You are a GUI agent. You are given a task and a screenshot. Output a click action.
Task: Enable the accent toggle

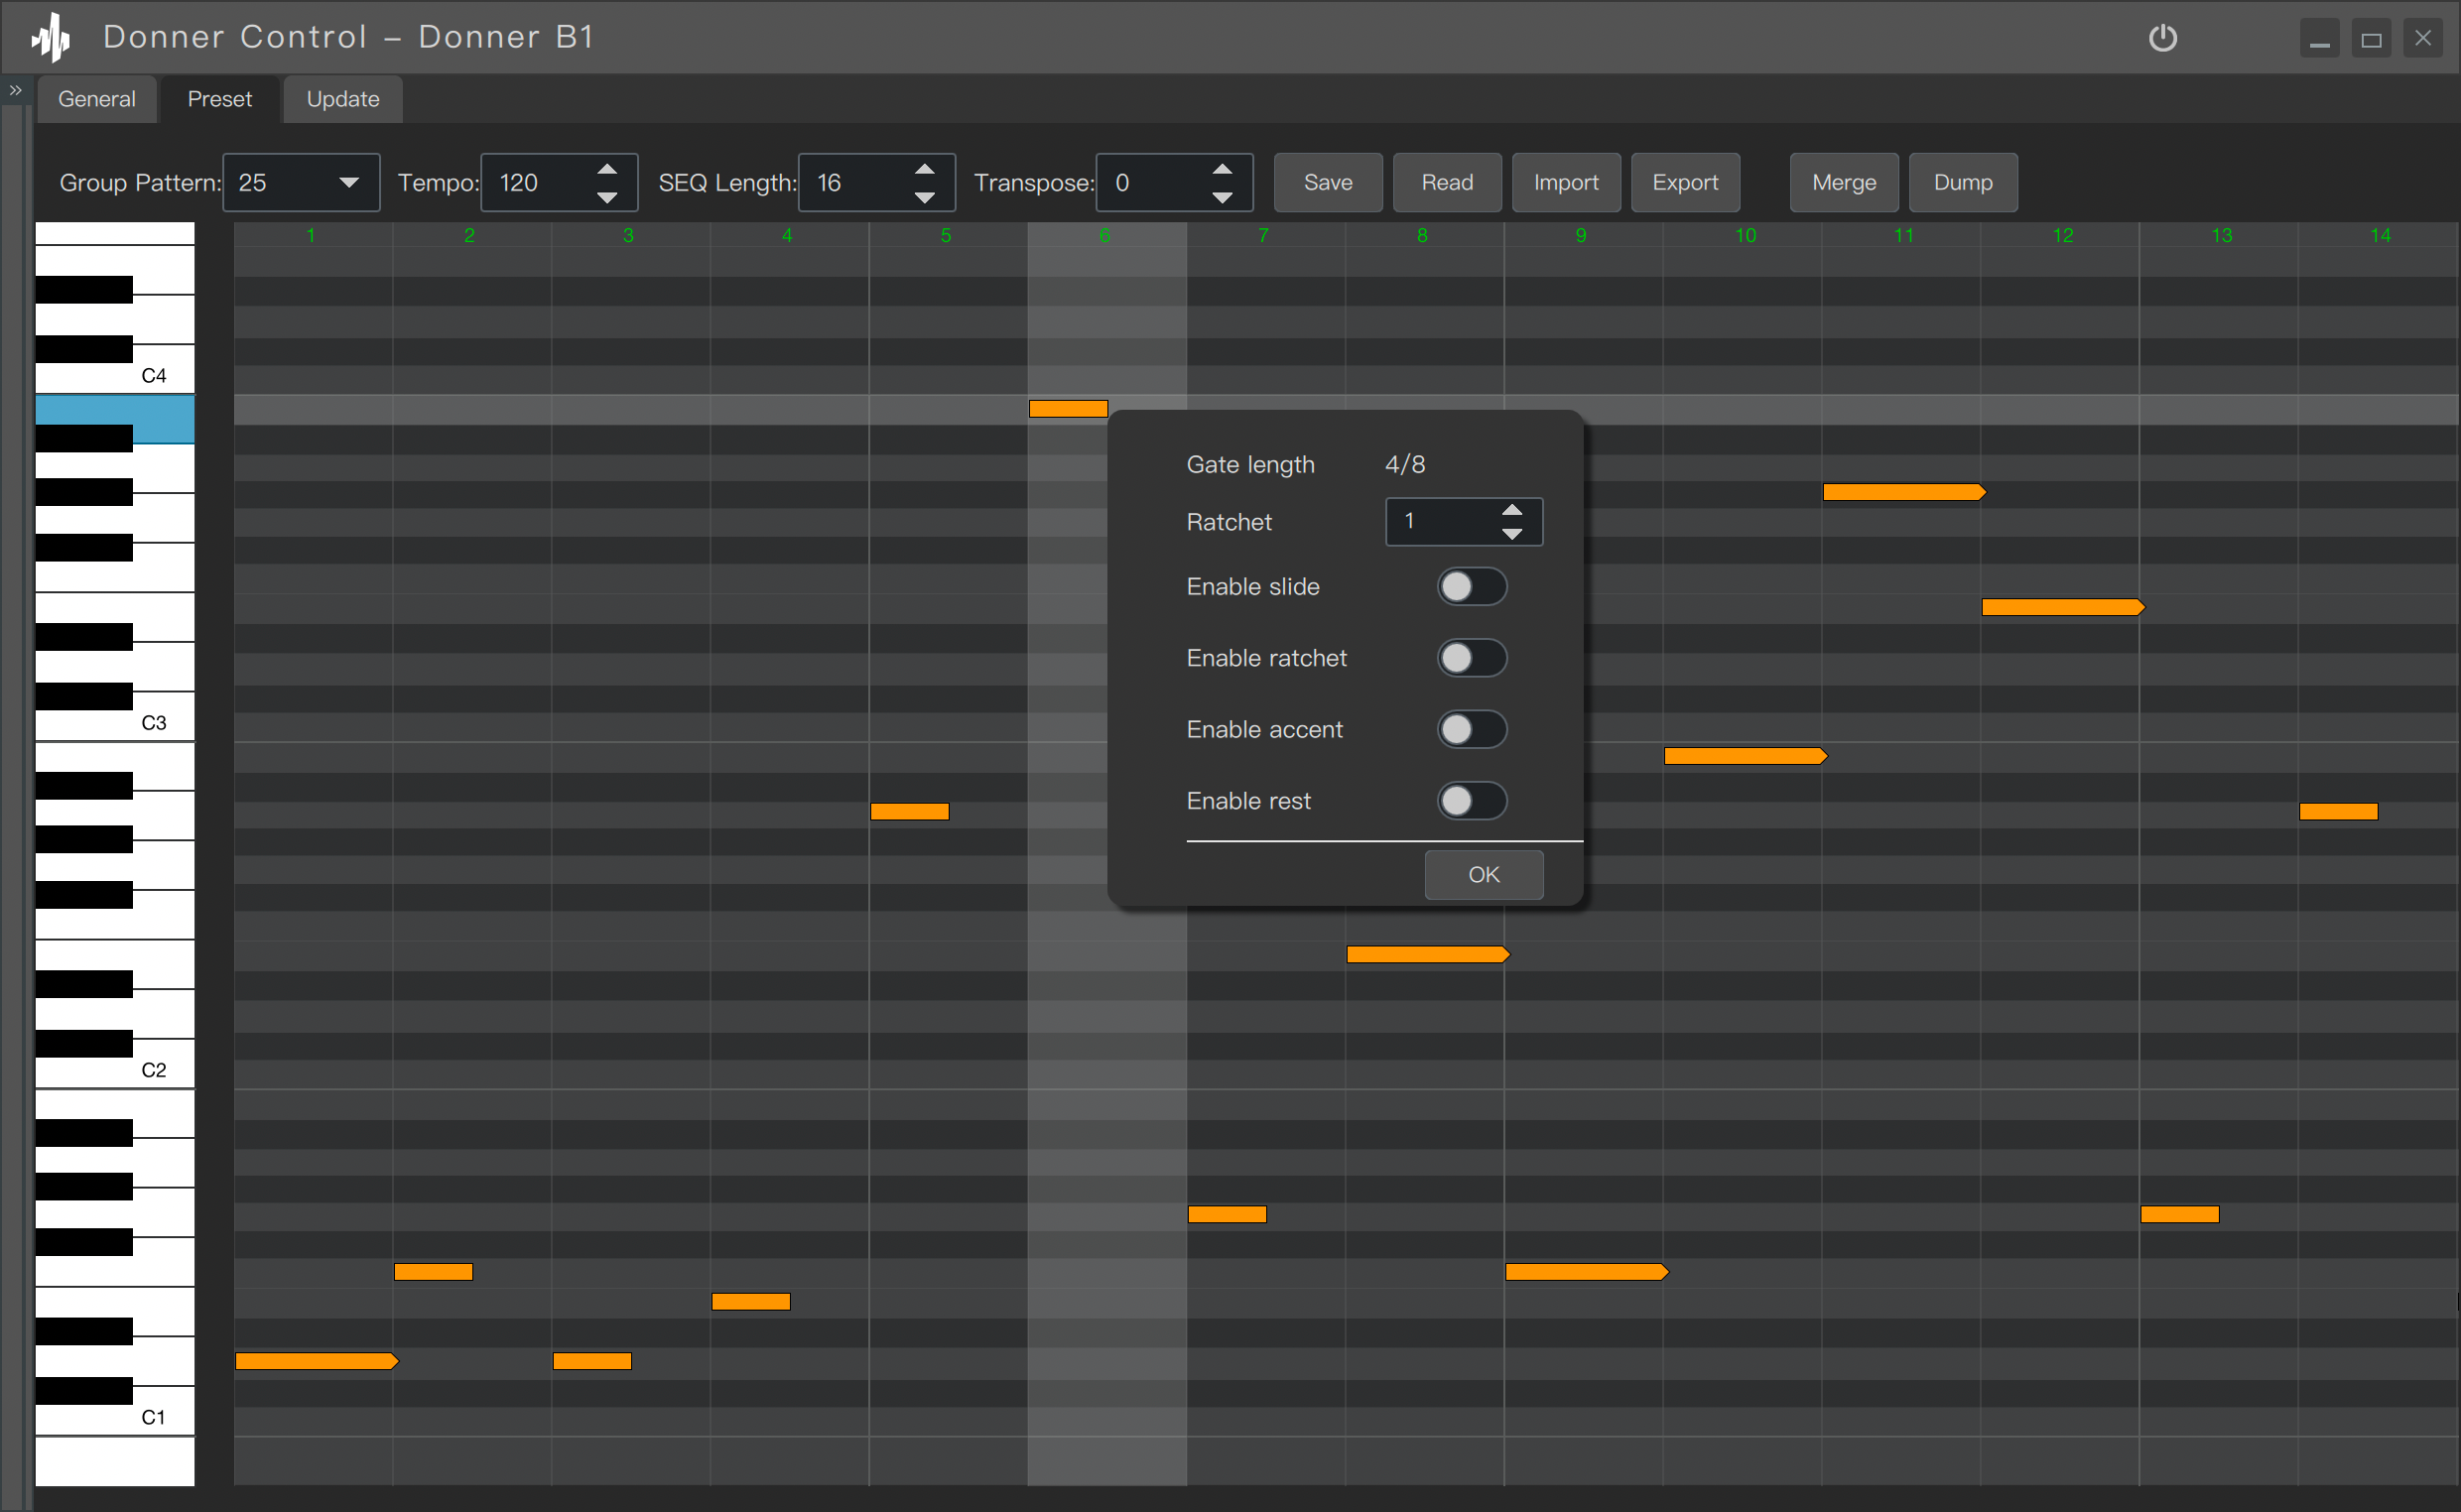(x=1471, y=730)
